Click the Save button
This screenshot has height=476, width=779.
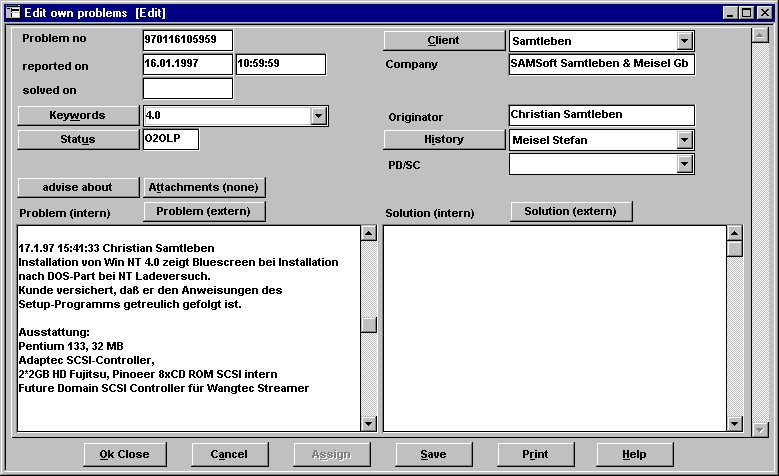click(433, 454)
